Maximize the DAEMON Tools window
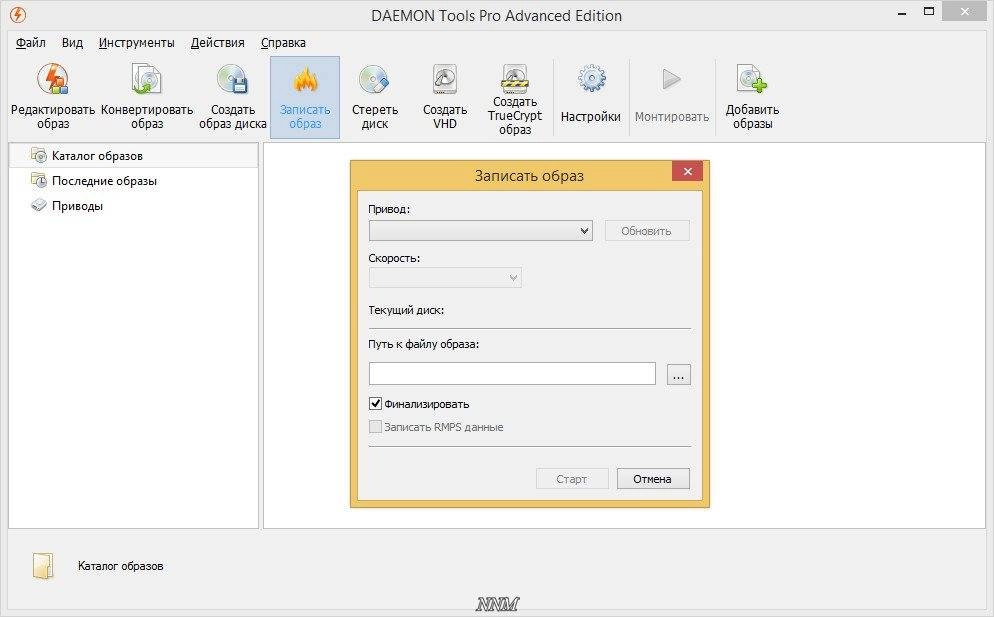The image size is (994, 617). (929, 11)
